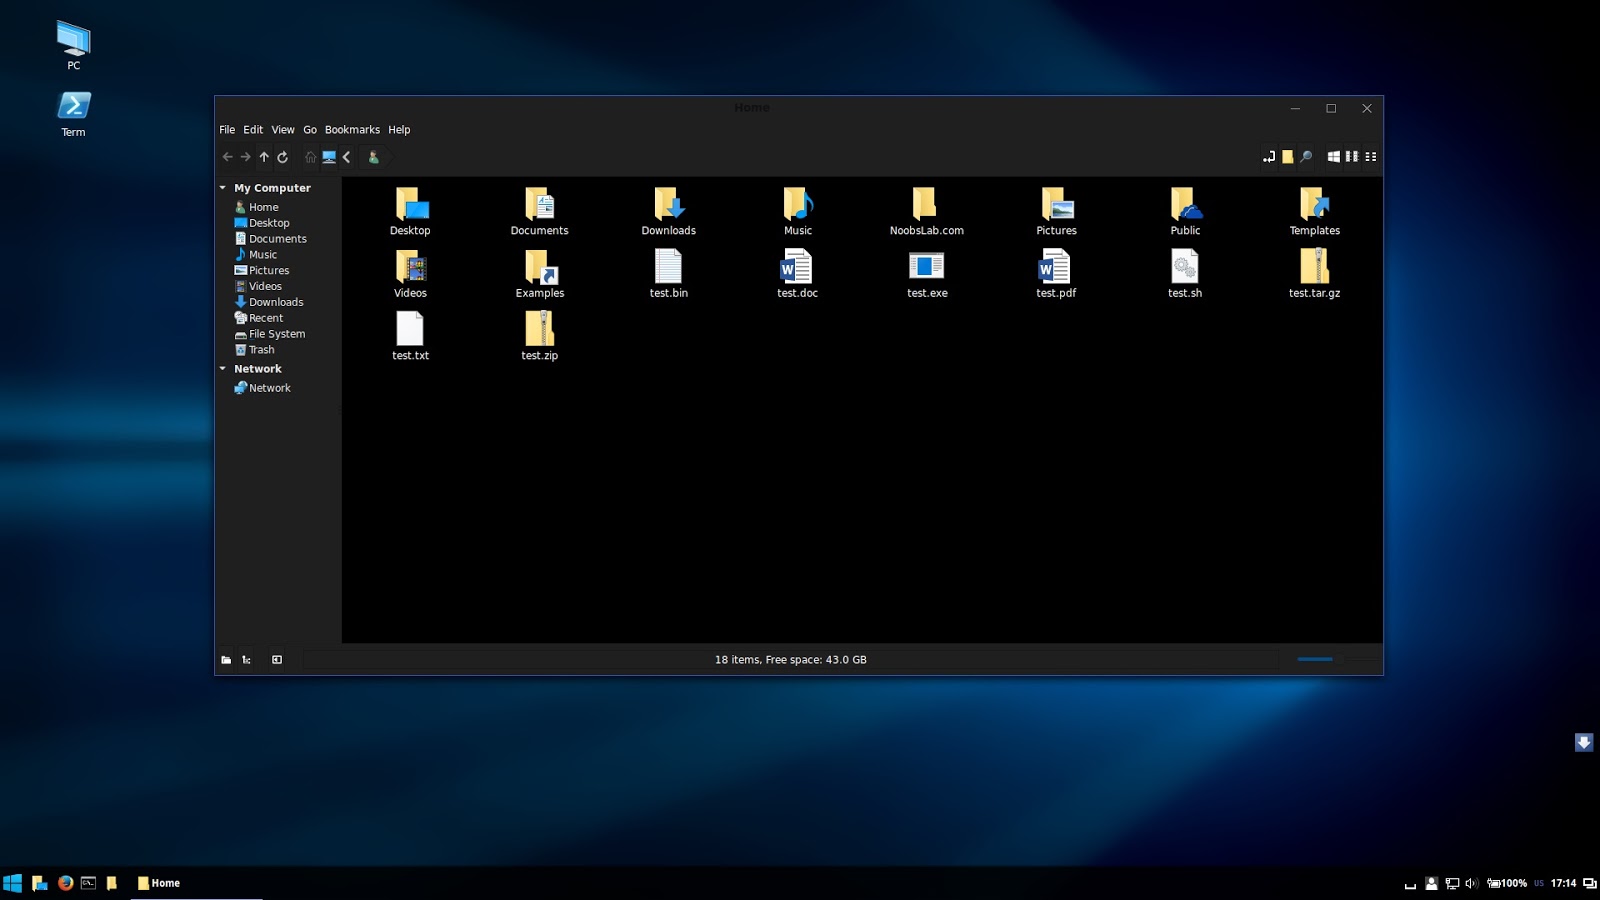Click the breadcrumb back chevron
The width and height of the screenshot is (1600, 900).
[x=346, y=157]
